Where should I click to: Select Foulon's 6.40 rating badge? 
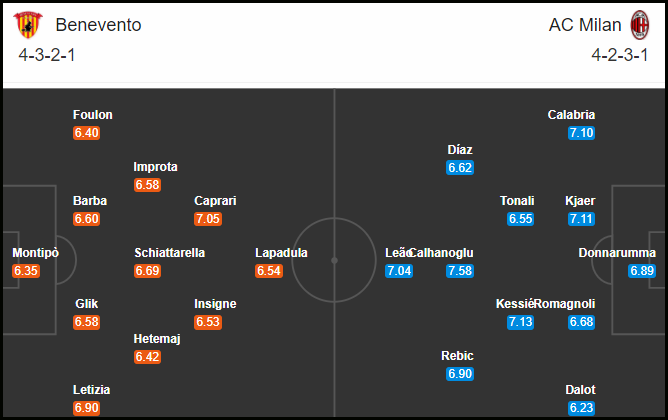click(86, 133)
